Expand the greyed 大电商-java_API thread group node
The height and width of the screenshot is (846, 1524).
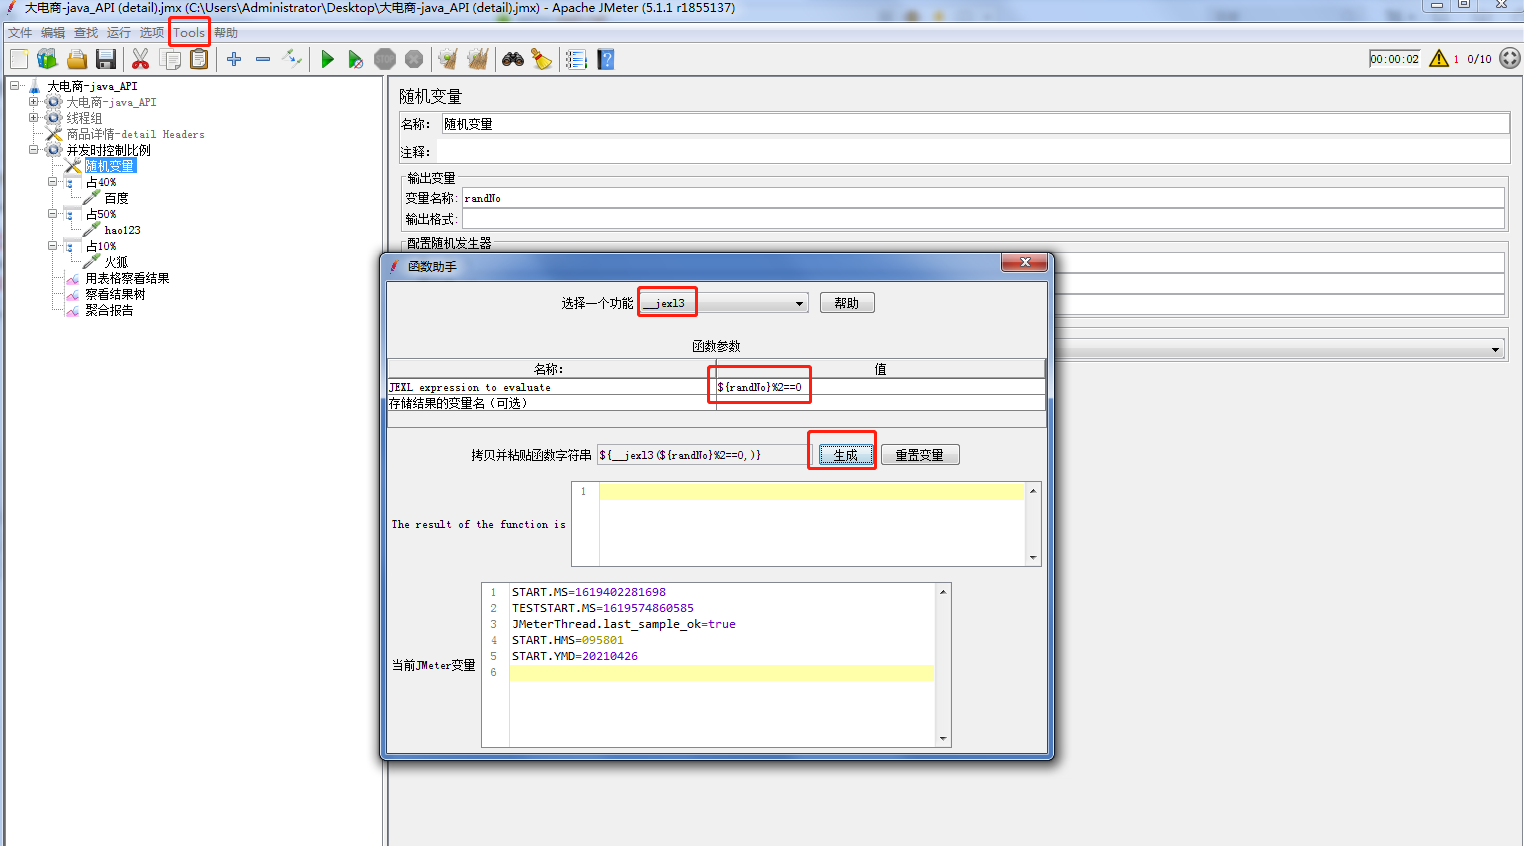(x=34, y=102)
